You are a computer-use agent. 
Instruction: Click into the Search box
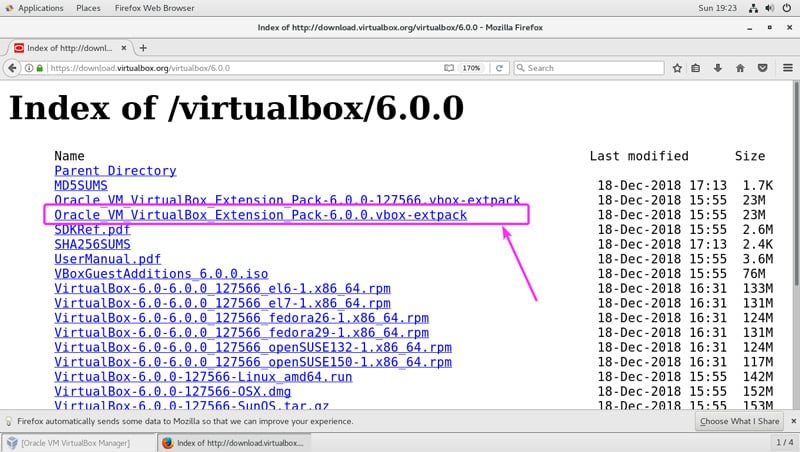[x=589, y=68]
